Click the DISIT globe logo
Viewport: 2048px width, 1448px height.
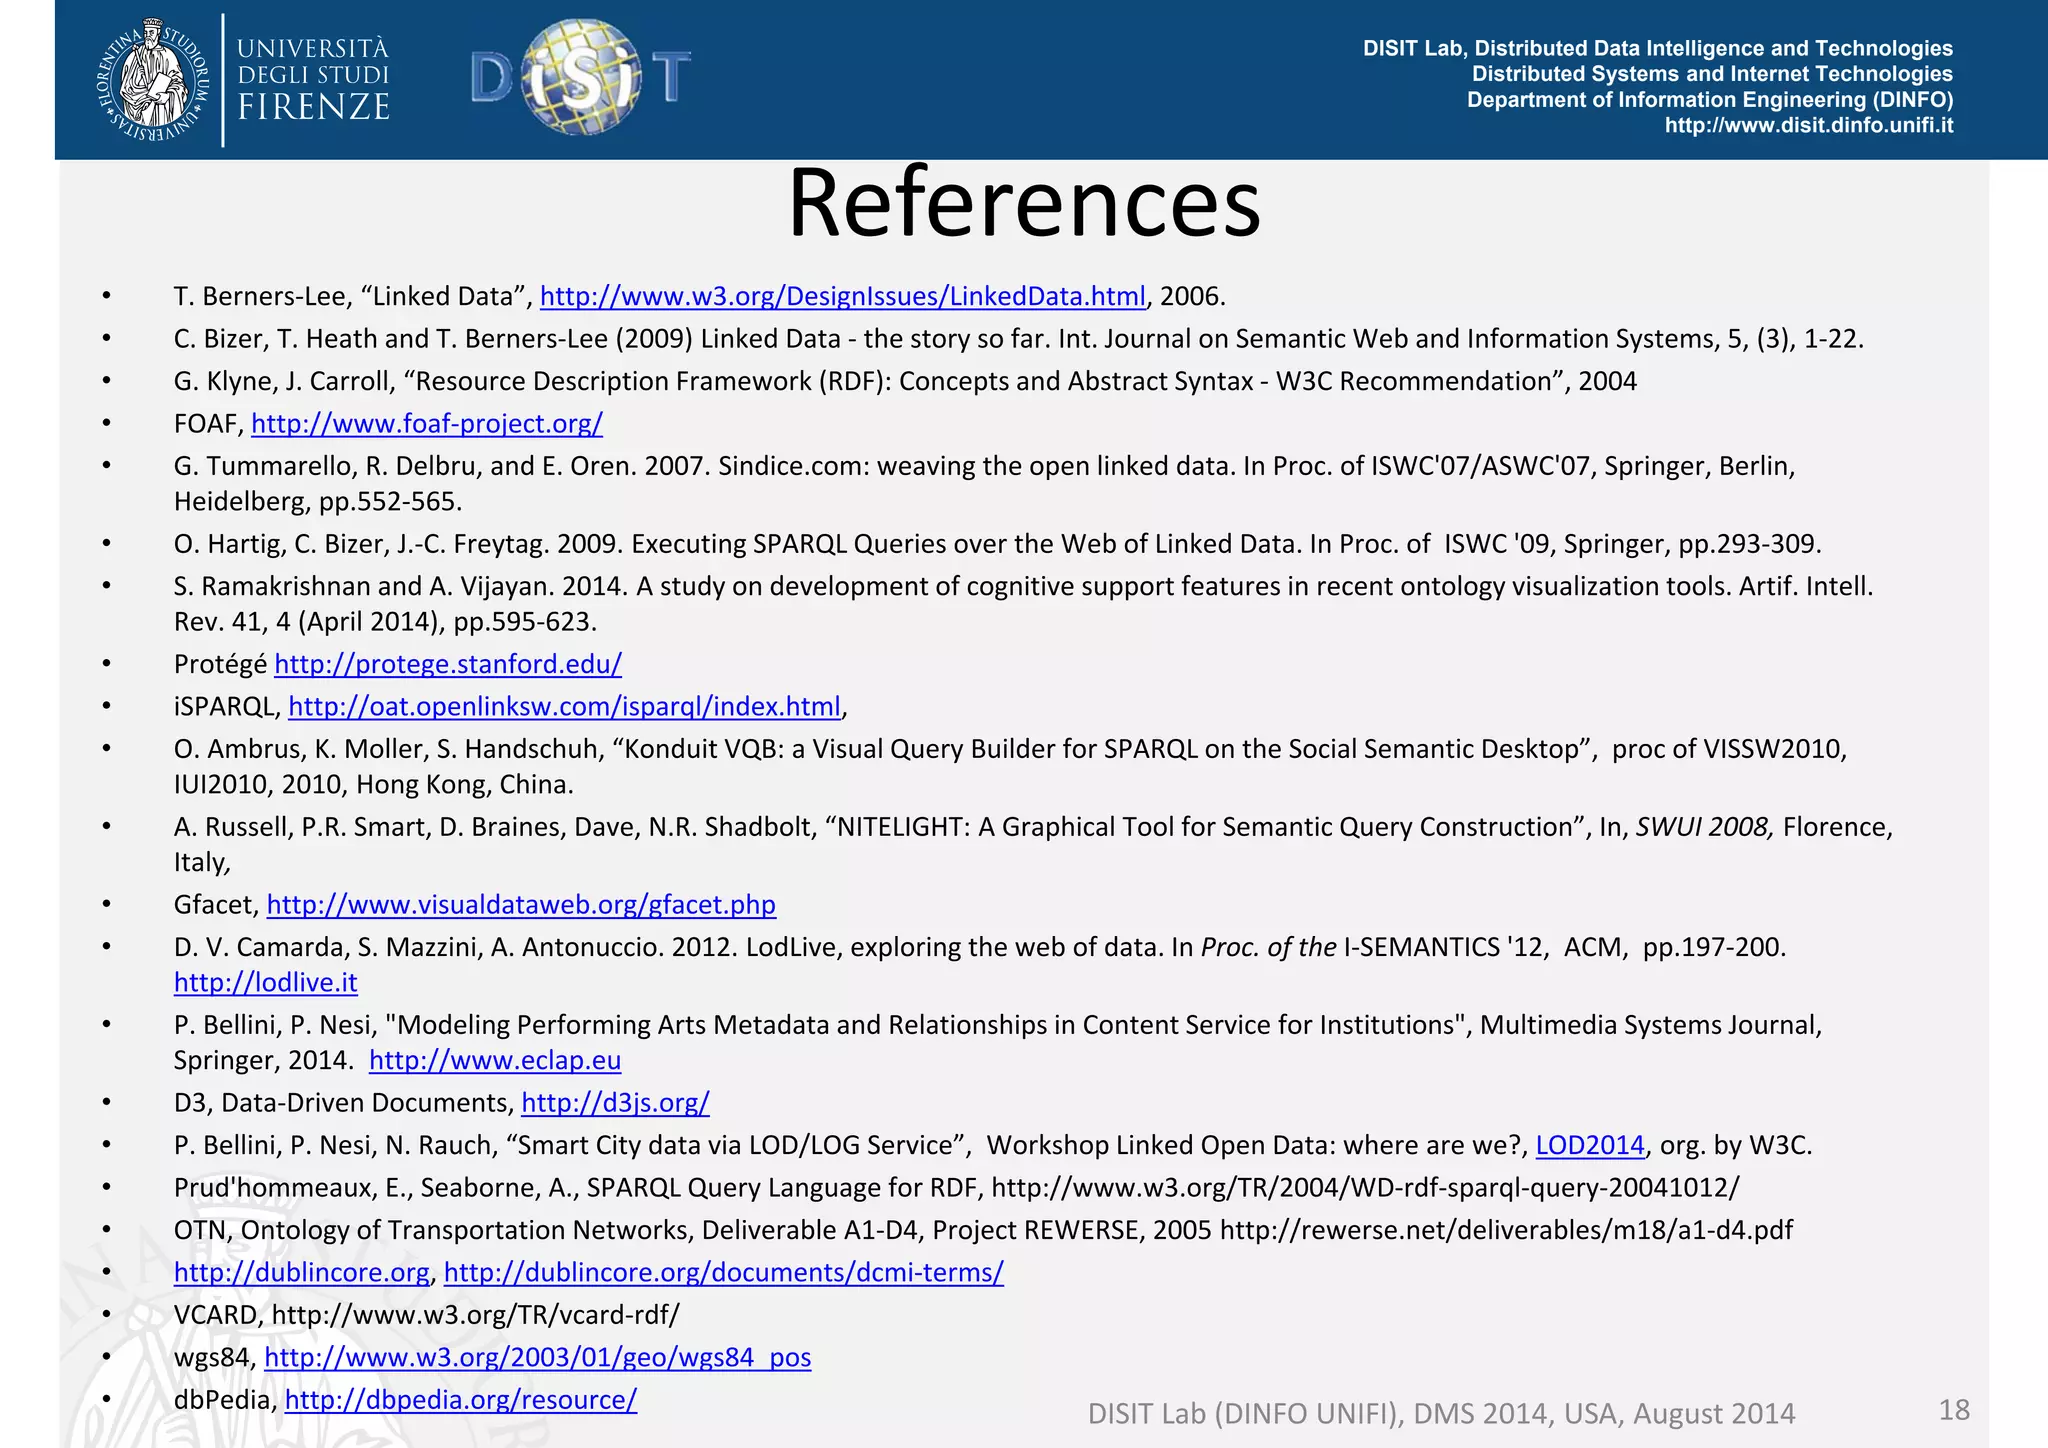(x=581, y=77)
